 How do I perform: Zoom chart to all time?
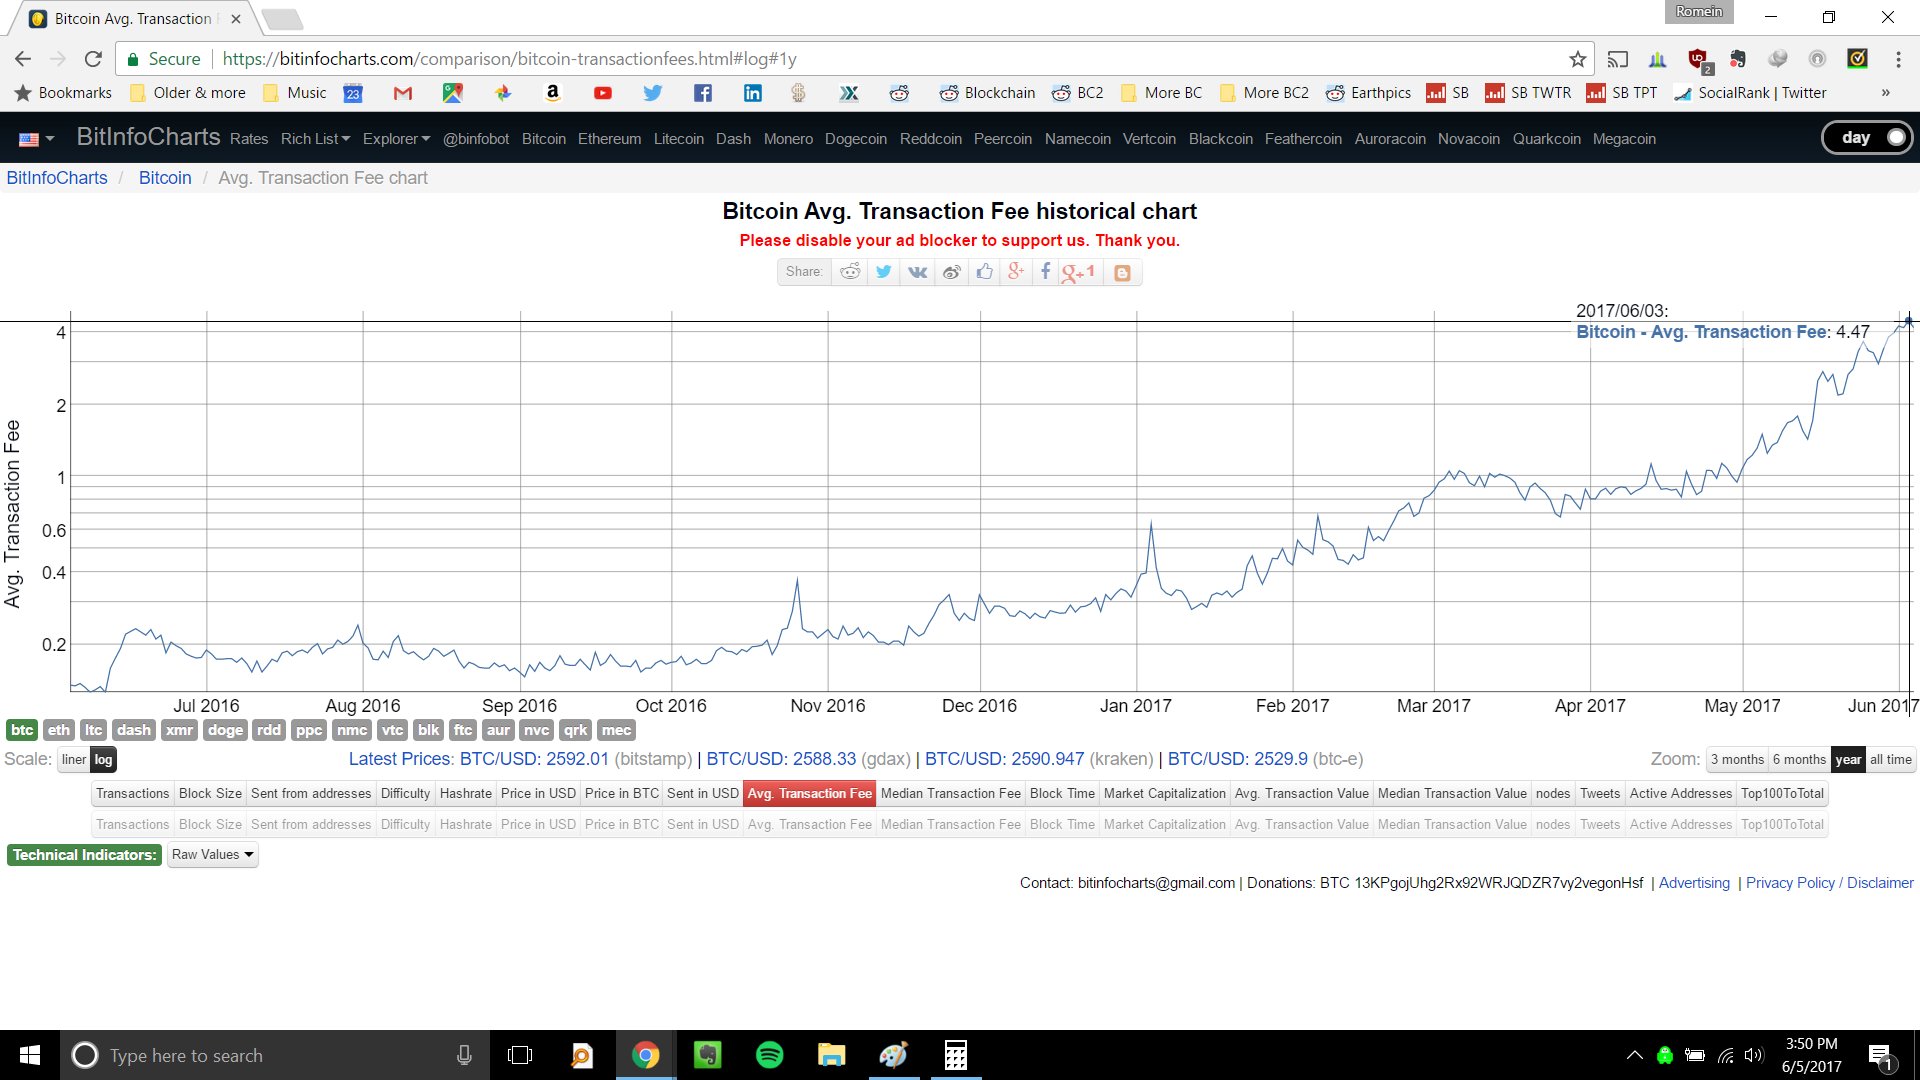click(x=1890, y=760)
